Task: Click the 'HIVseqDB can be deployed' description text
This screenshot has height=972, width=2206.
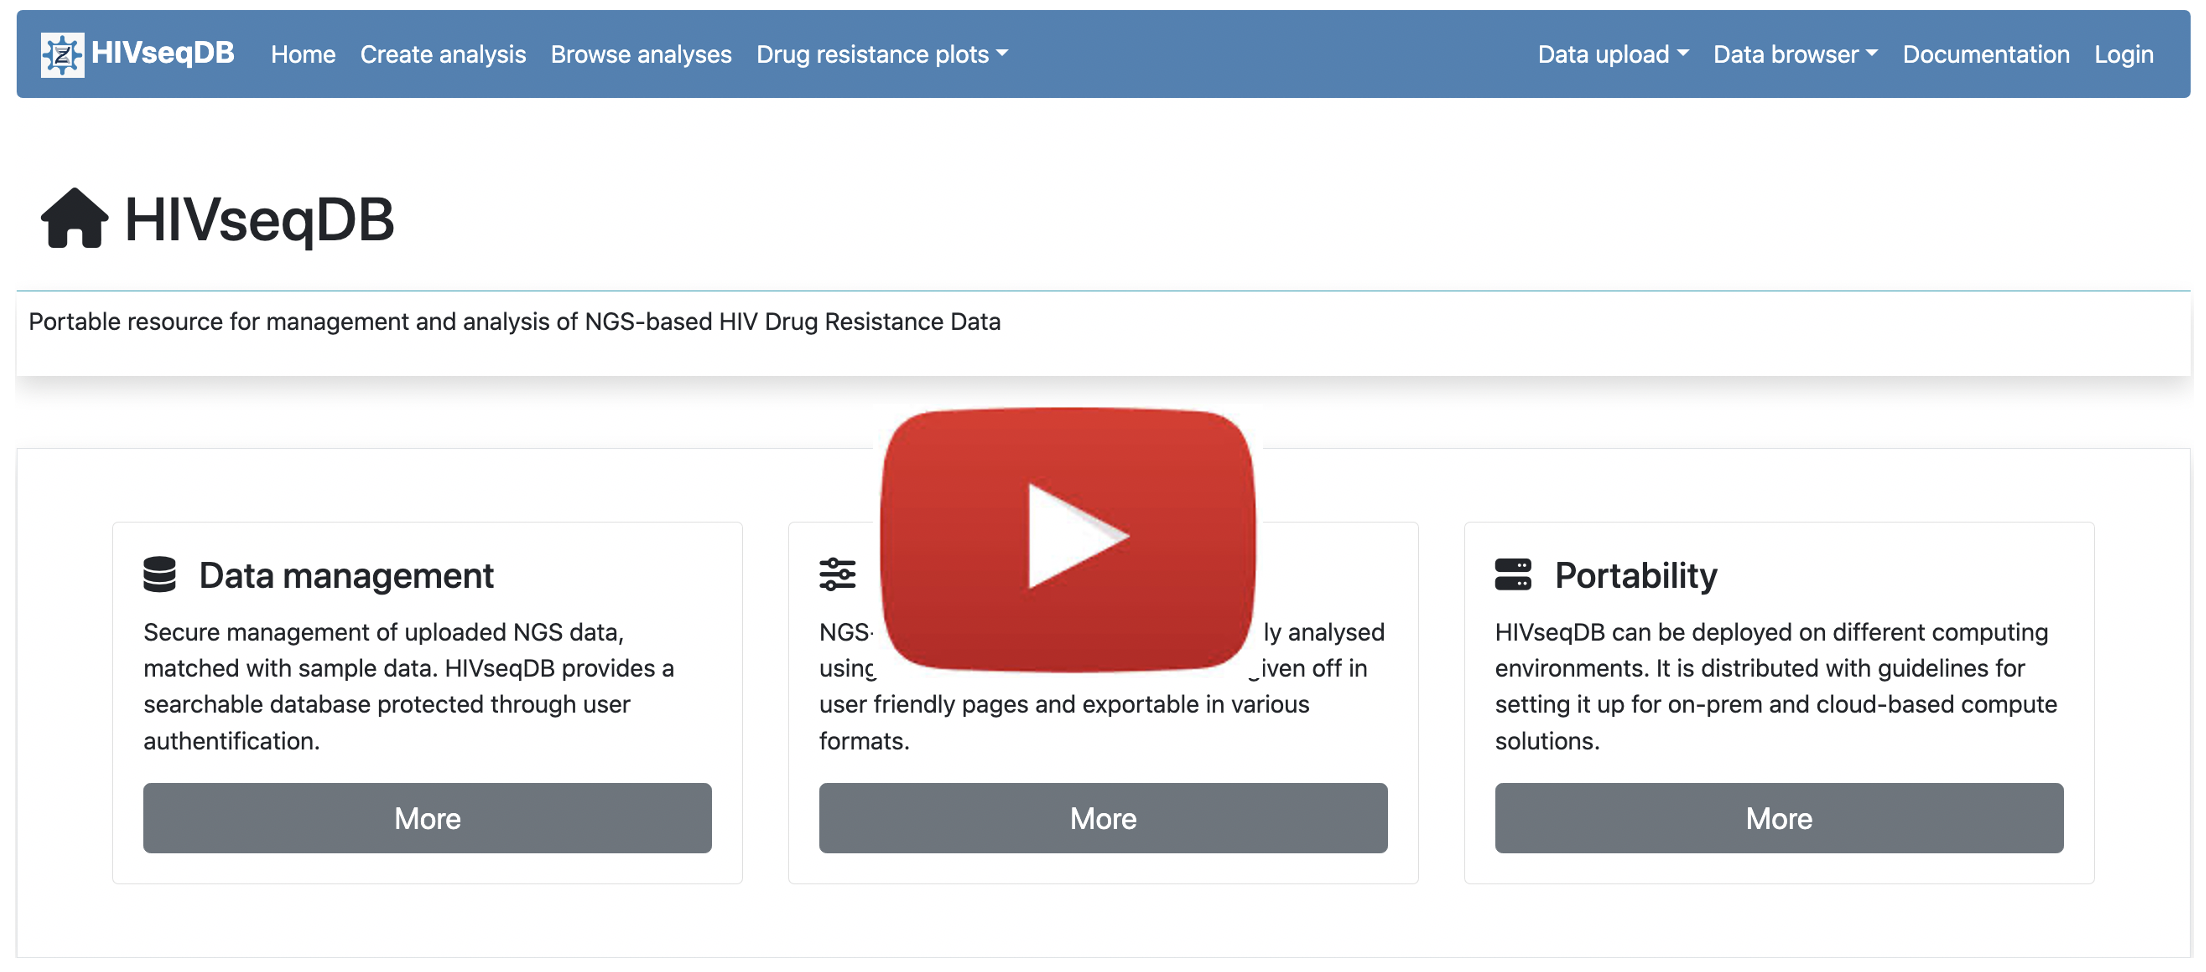Action: tap(1776, 686)
